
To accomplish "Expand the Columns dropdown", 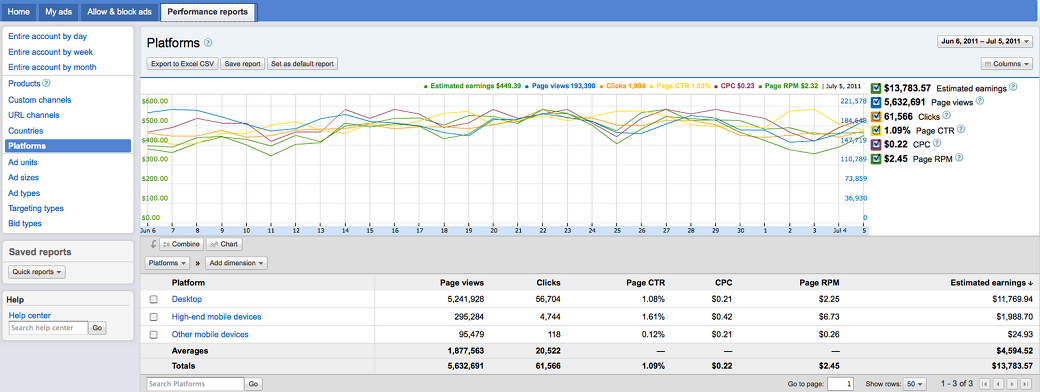I will click(1007, 64).
